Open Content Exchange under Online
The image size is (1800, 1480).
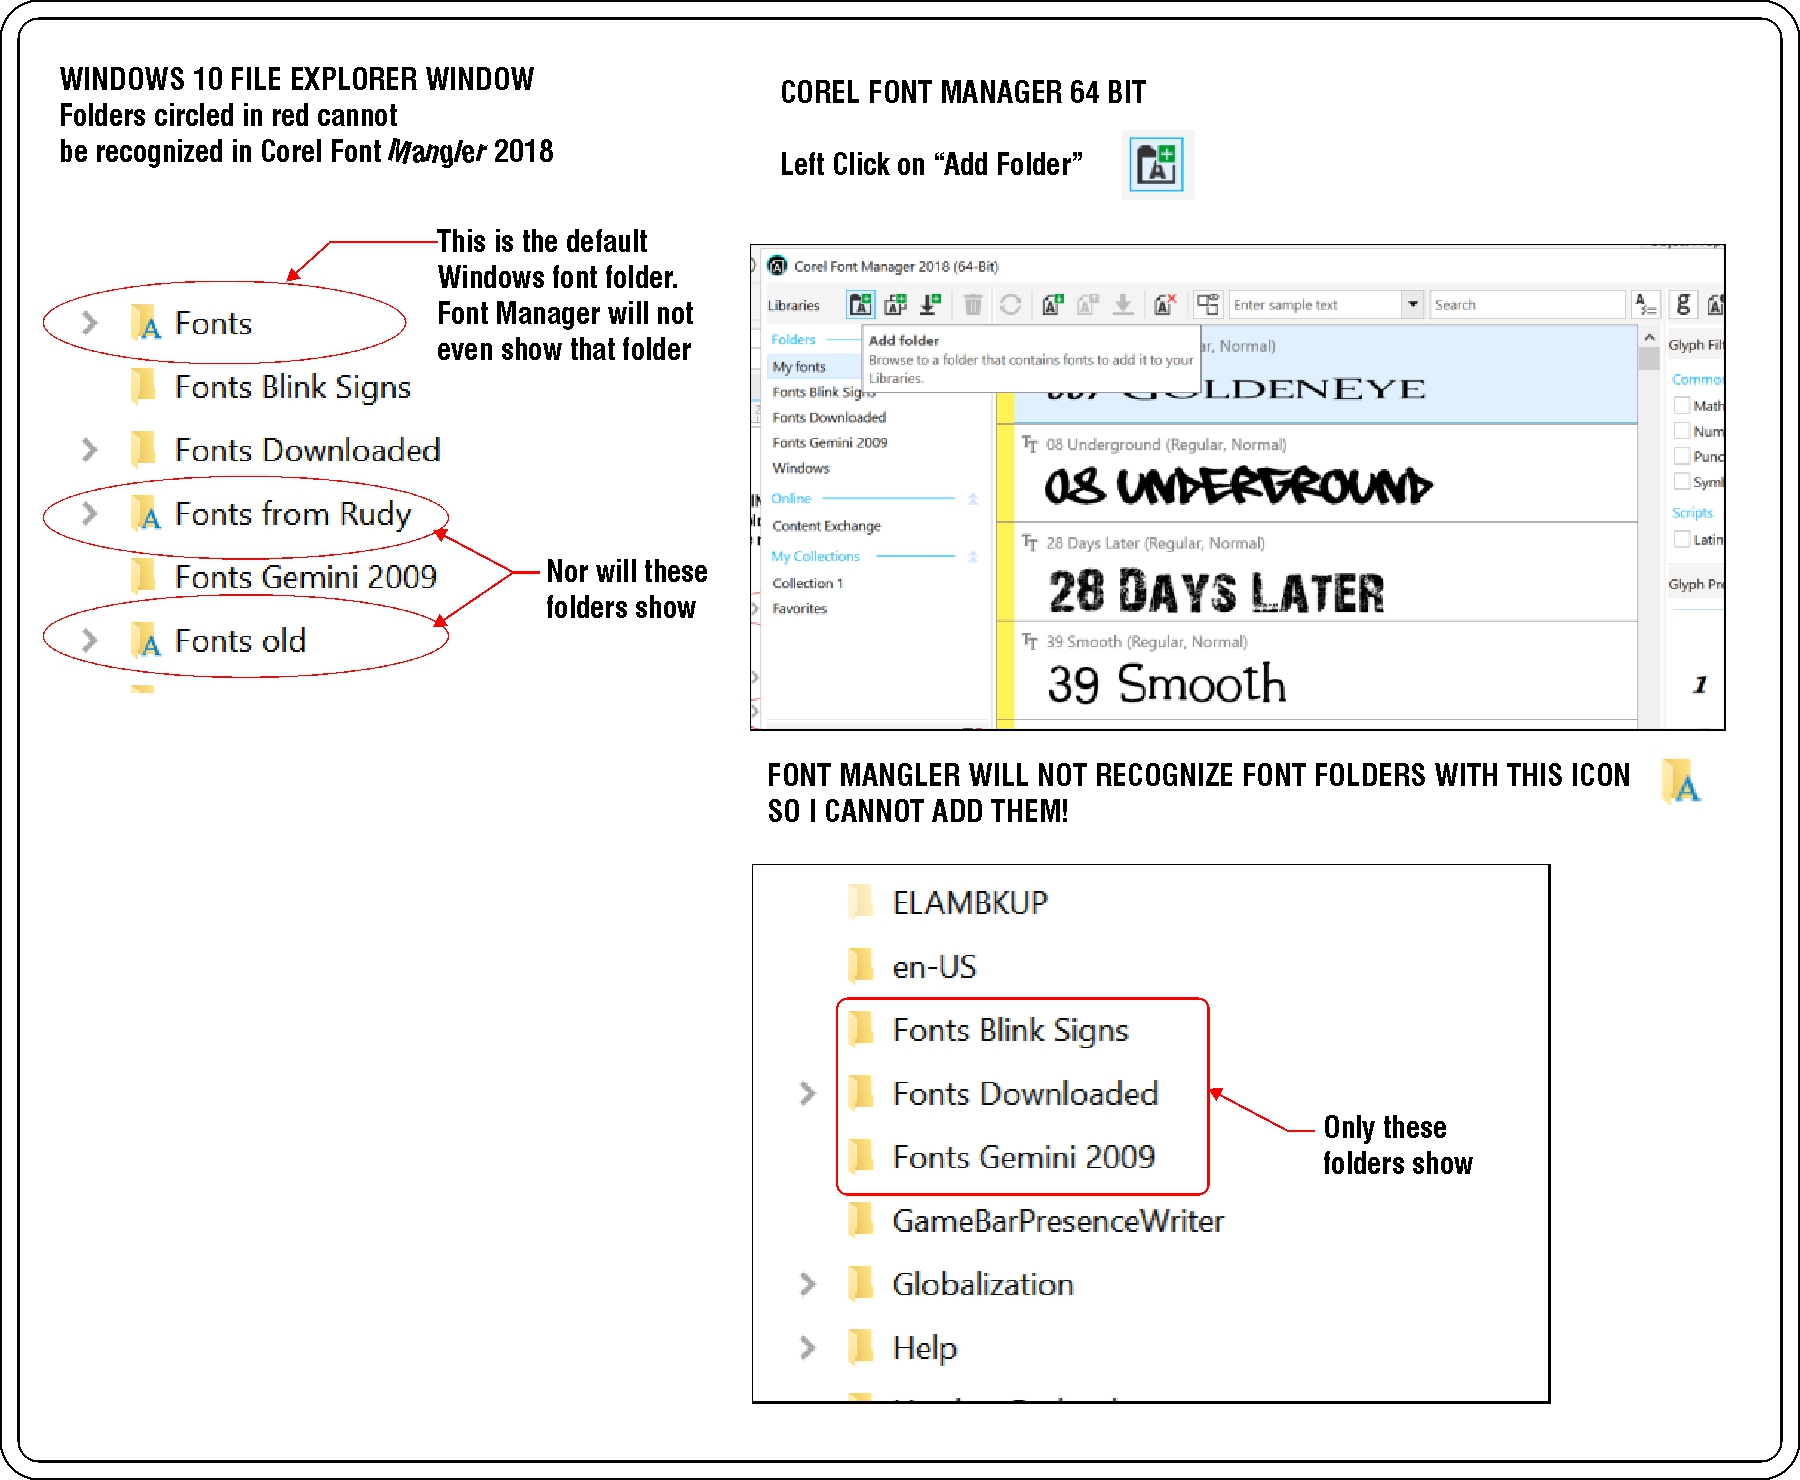pyautogui.click(x=826, y=526)
